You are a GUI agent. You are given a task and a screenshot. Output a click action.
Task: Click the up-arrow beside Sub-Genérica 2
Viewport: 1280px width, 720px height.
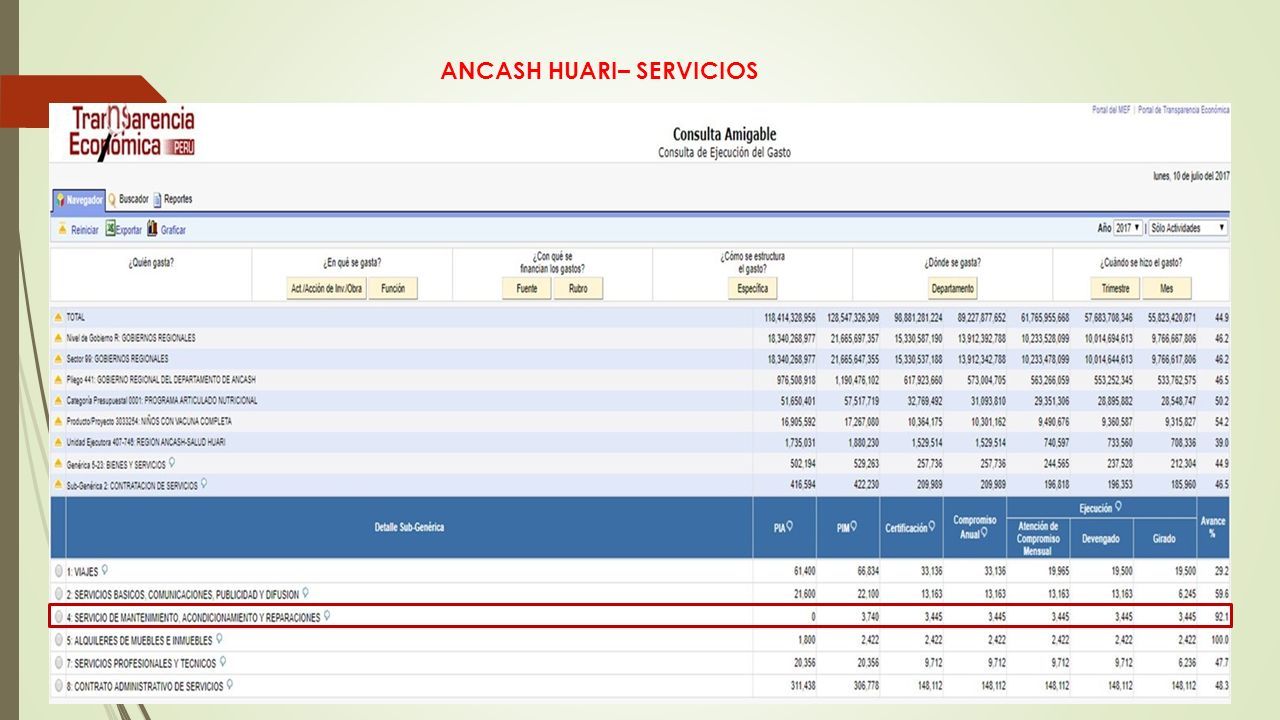coord(58,485)
